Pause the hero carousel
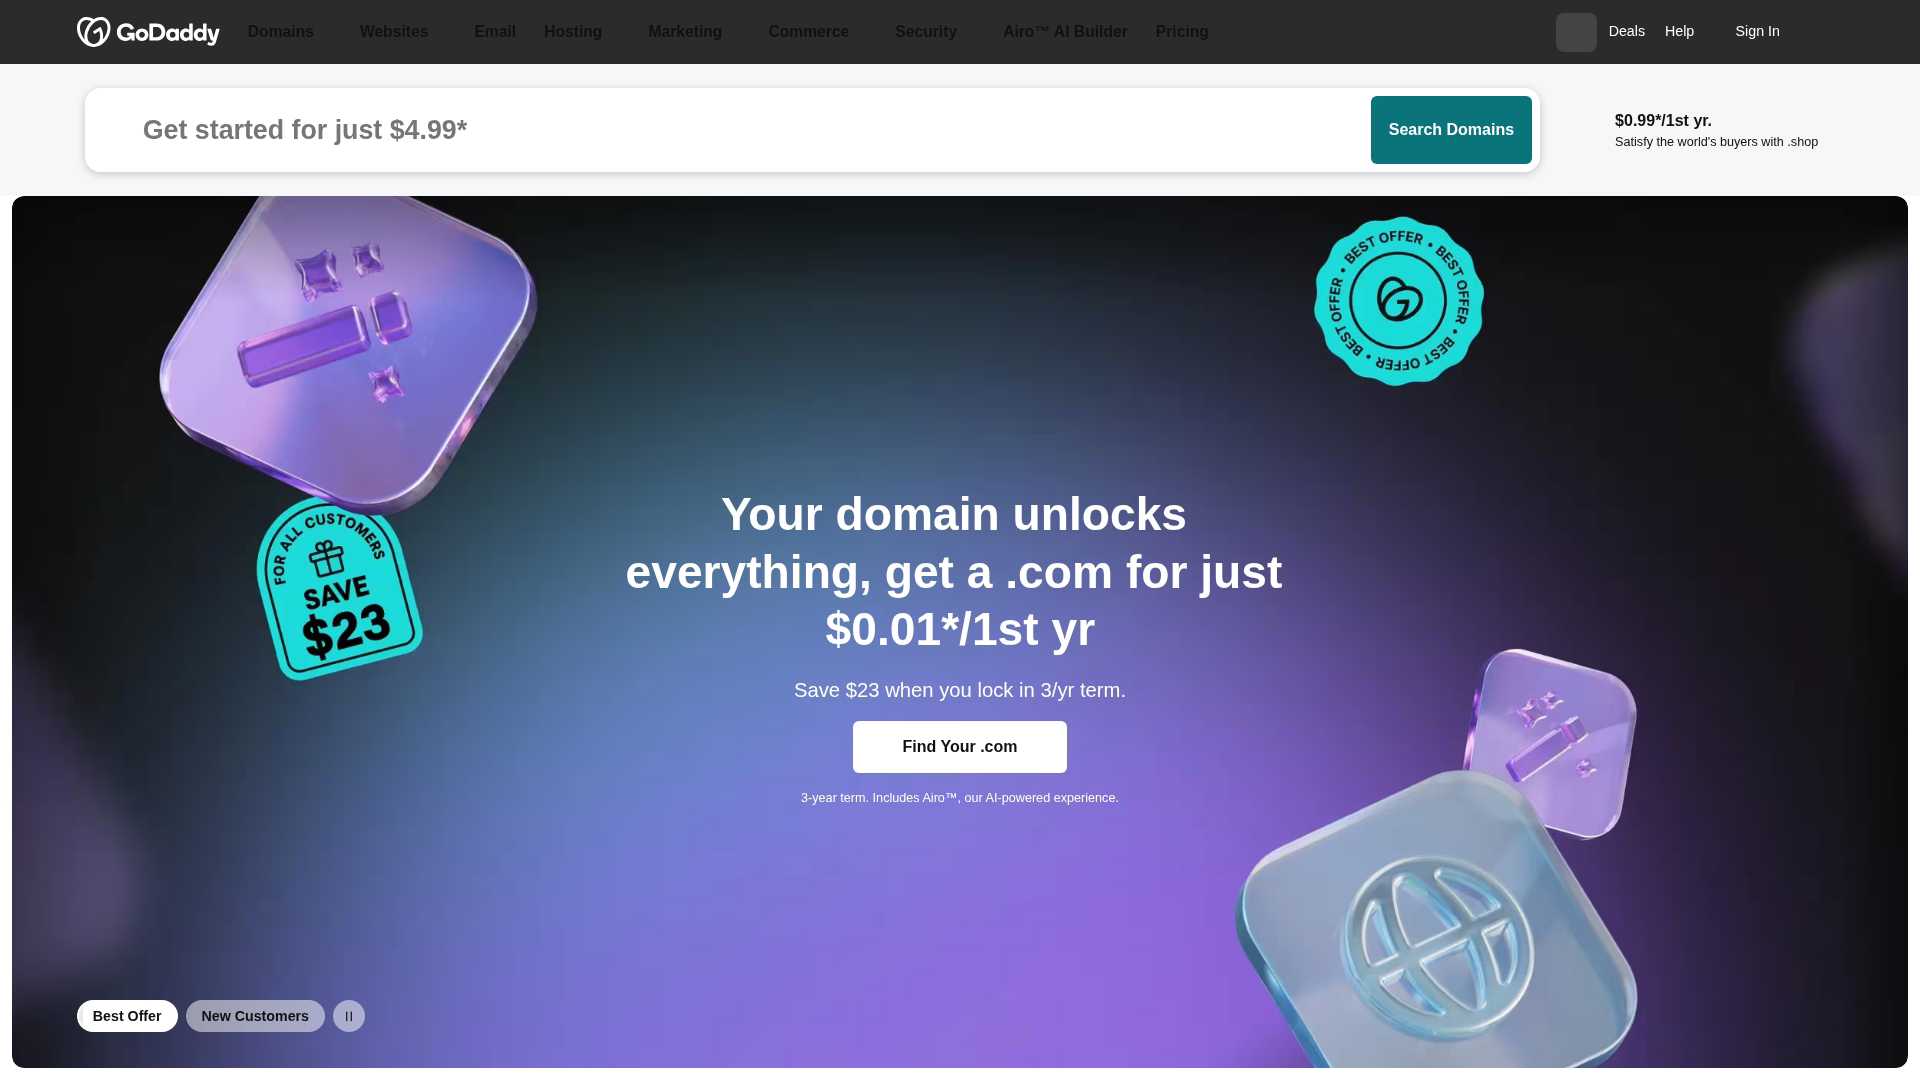This screenshot has width=1920, height=1080. [x=349, y=1016]
